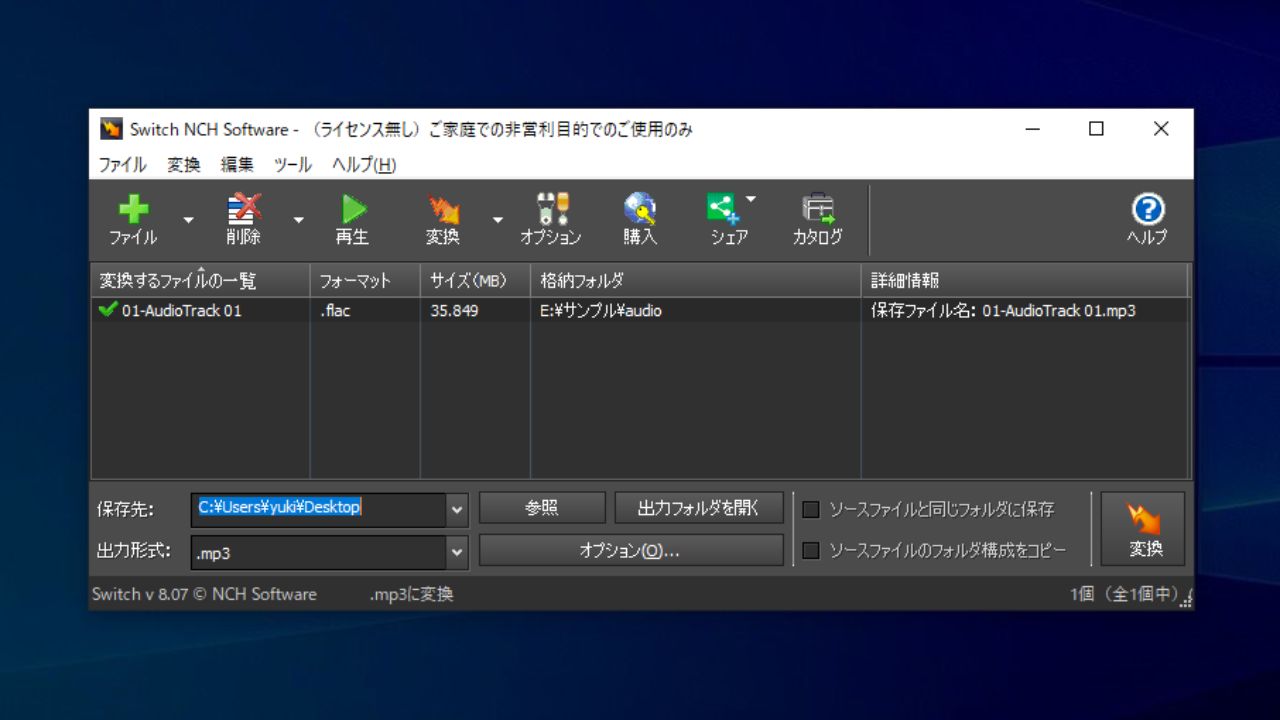Click the 参照 browse button
Screen dimensions: 1280x720
click(x=542, y=508)
